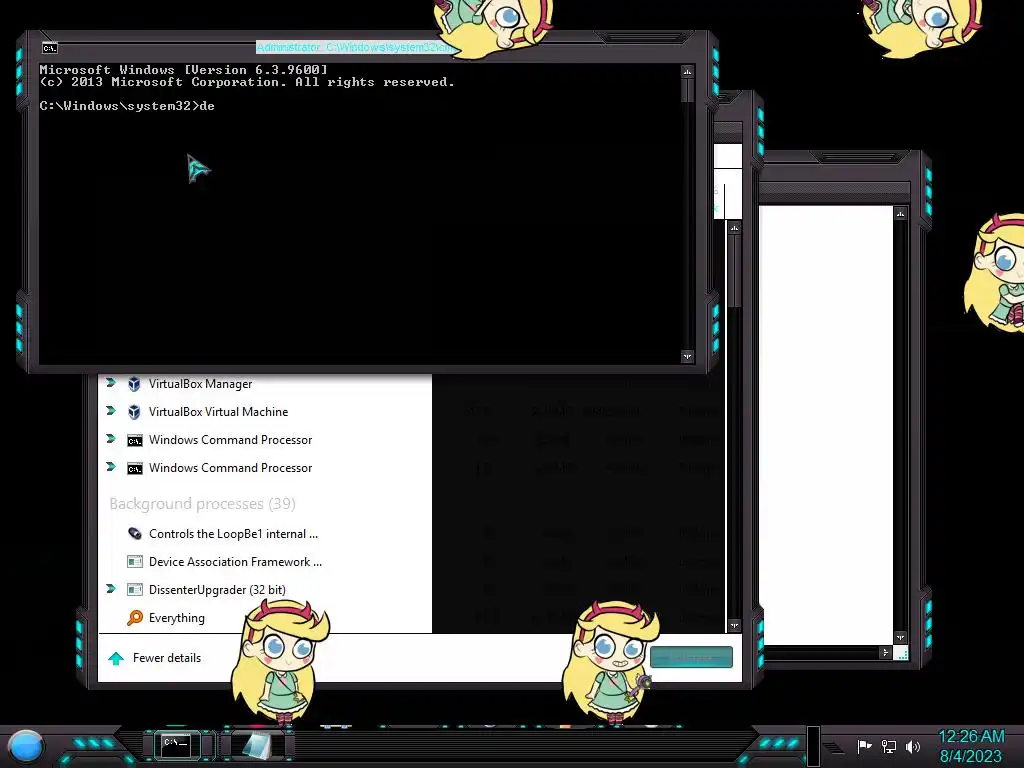1024x768 pixels.
Task: Select the Device Association Framework row
Action: (x=235, y=562)
